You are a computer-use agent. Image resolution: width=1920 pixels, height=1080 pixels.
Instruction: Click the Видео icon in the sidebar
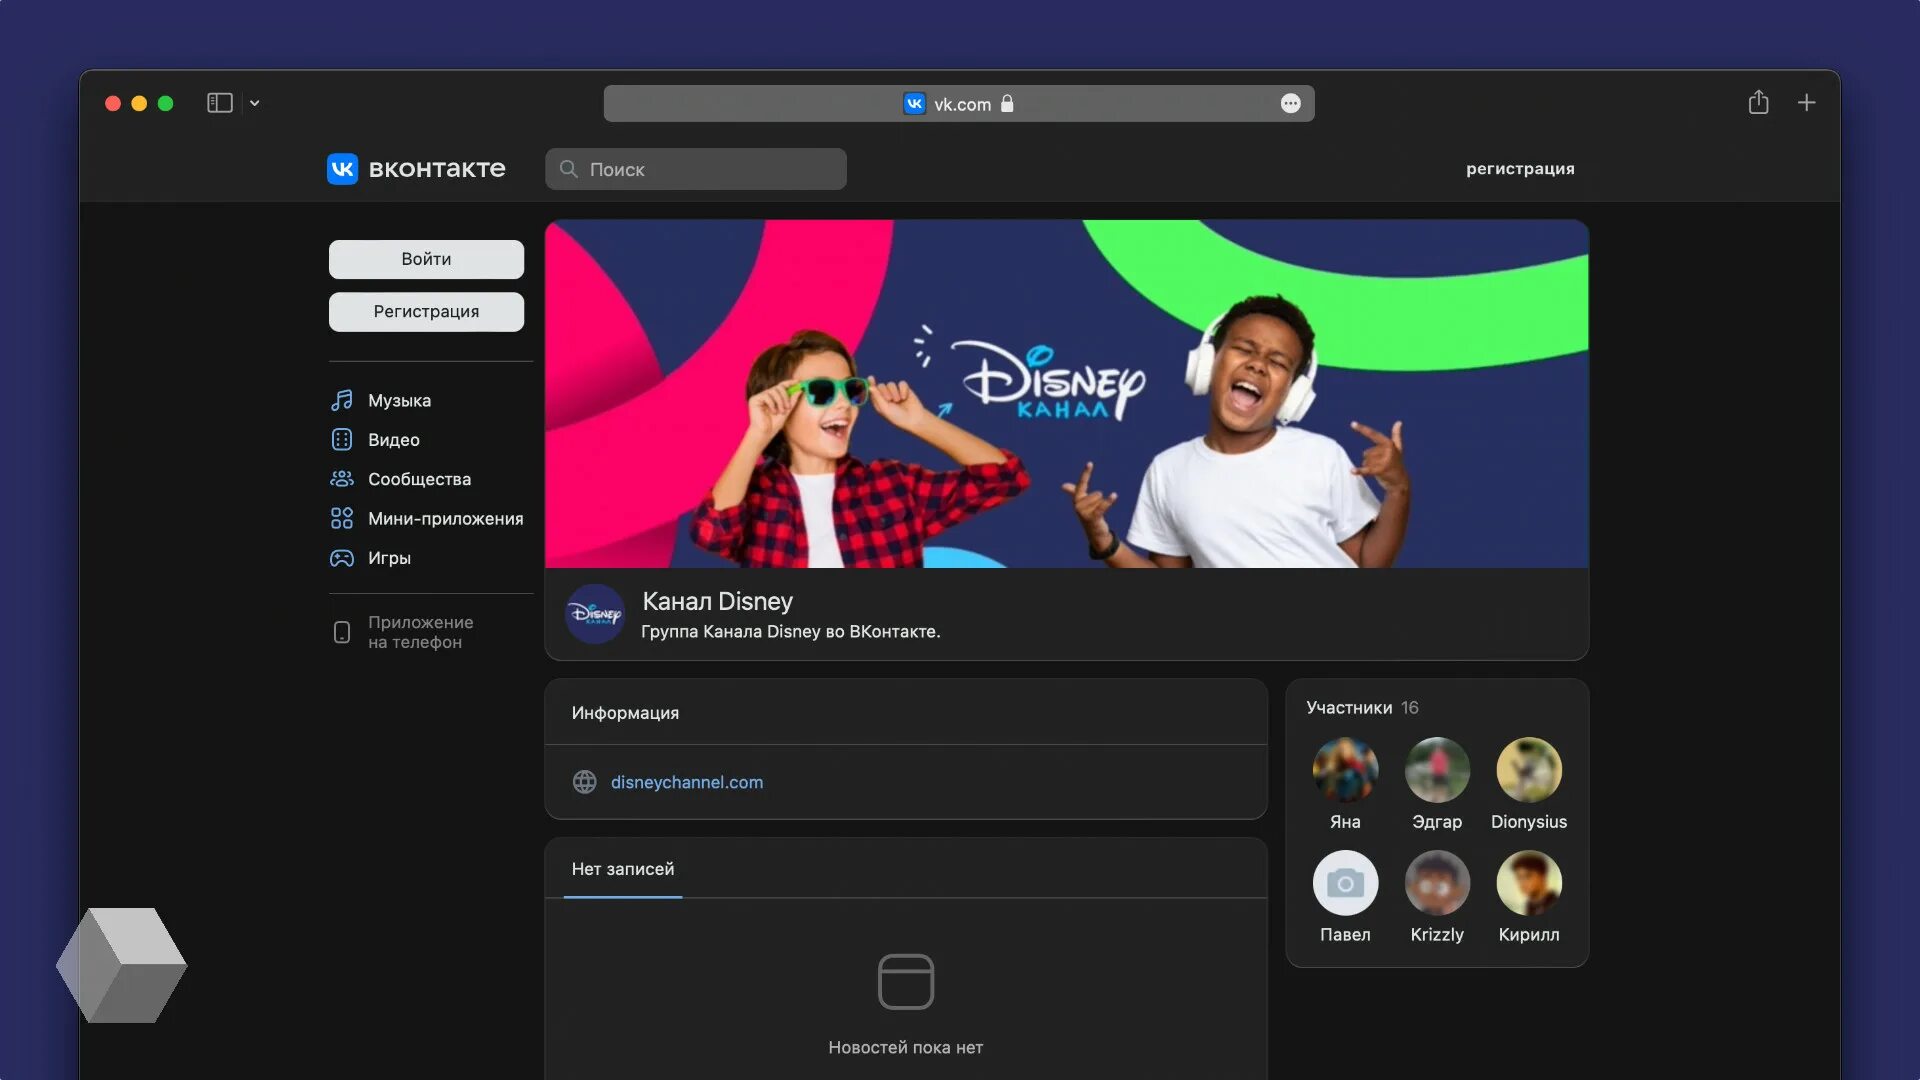tap(342, 440)
